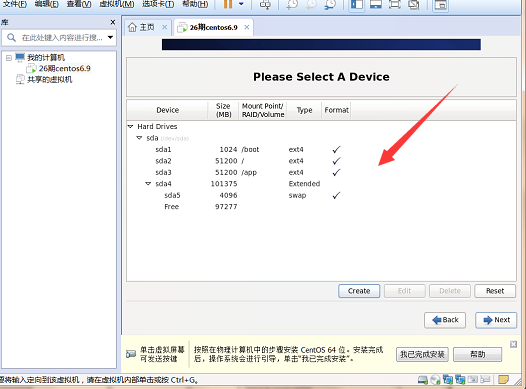Viewport: 526px width, 389px height.
Task: Select the sda5 swap partition row
Action: tap(321, 195)
